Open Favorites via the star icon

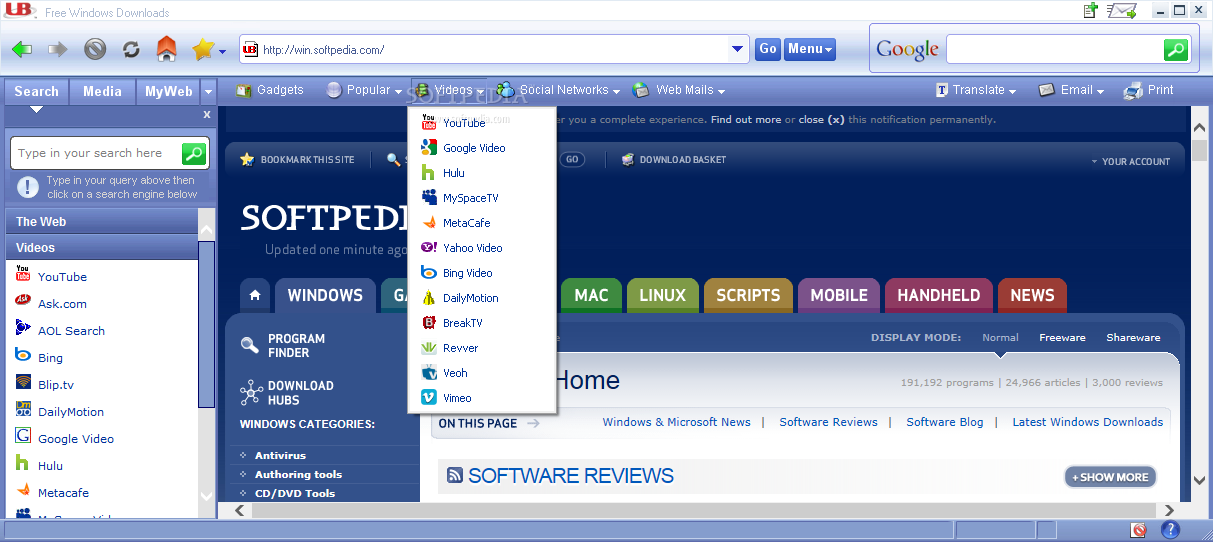pyautogui.click(x=203, y=48)
